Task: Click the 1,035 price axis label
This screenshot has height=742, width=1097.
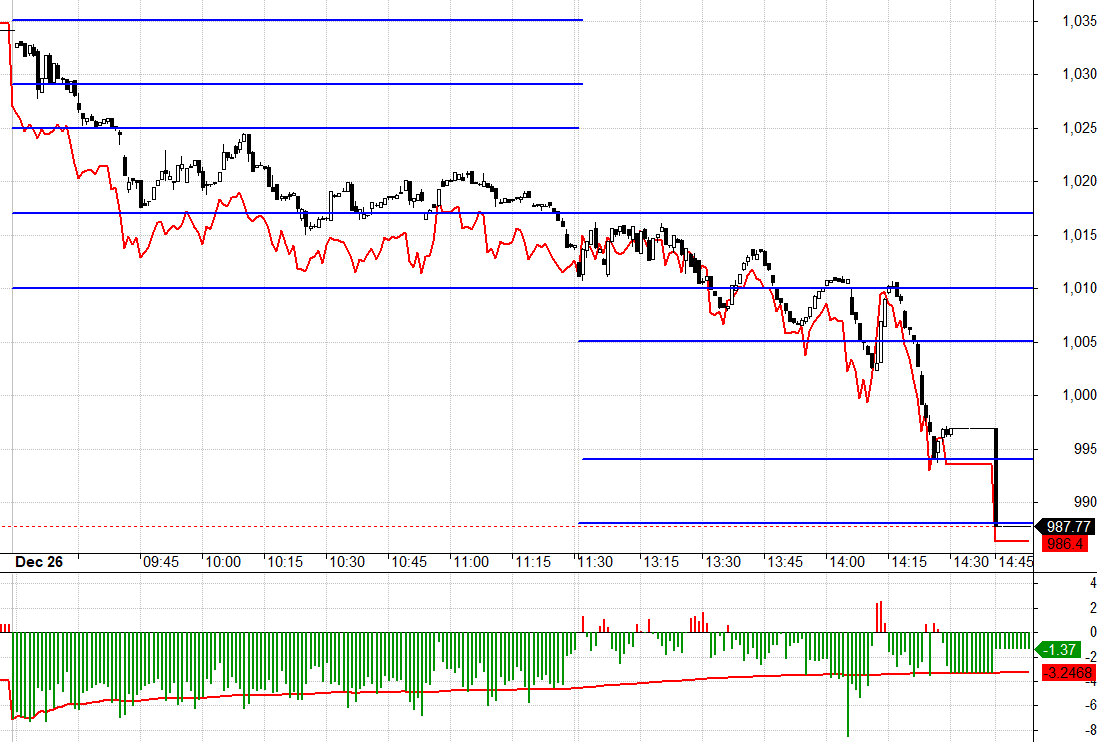Action: 1067,21
